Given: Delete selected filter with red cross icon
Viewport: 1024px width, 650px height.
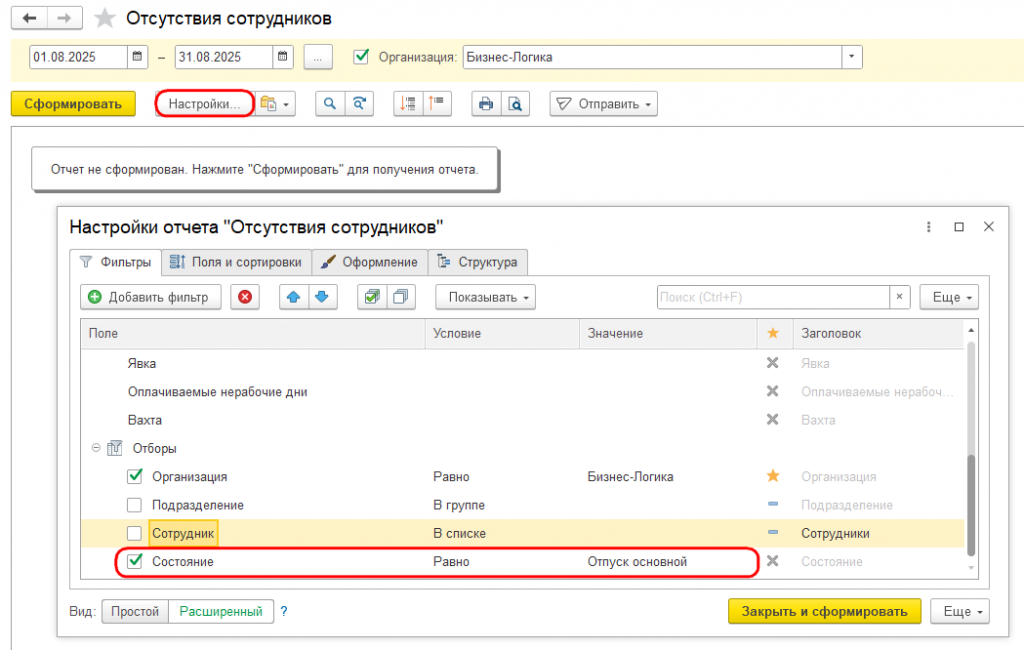Looking at the screenshot, I should click(245, 297).
